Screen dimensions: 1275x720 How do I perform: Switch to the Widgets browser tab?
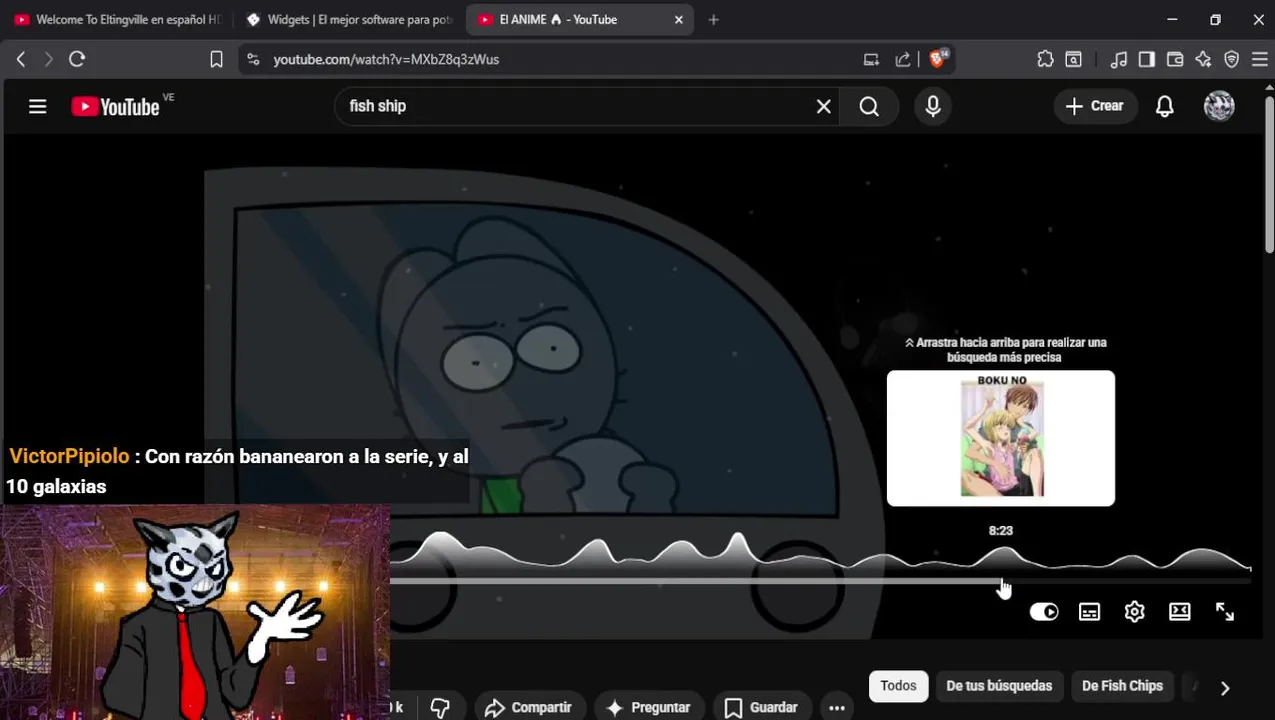click(x=349, y=19)
